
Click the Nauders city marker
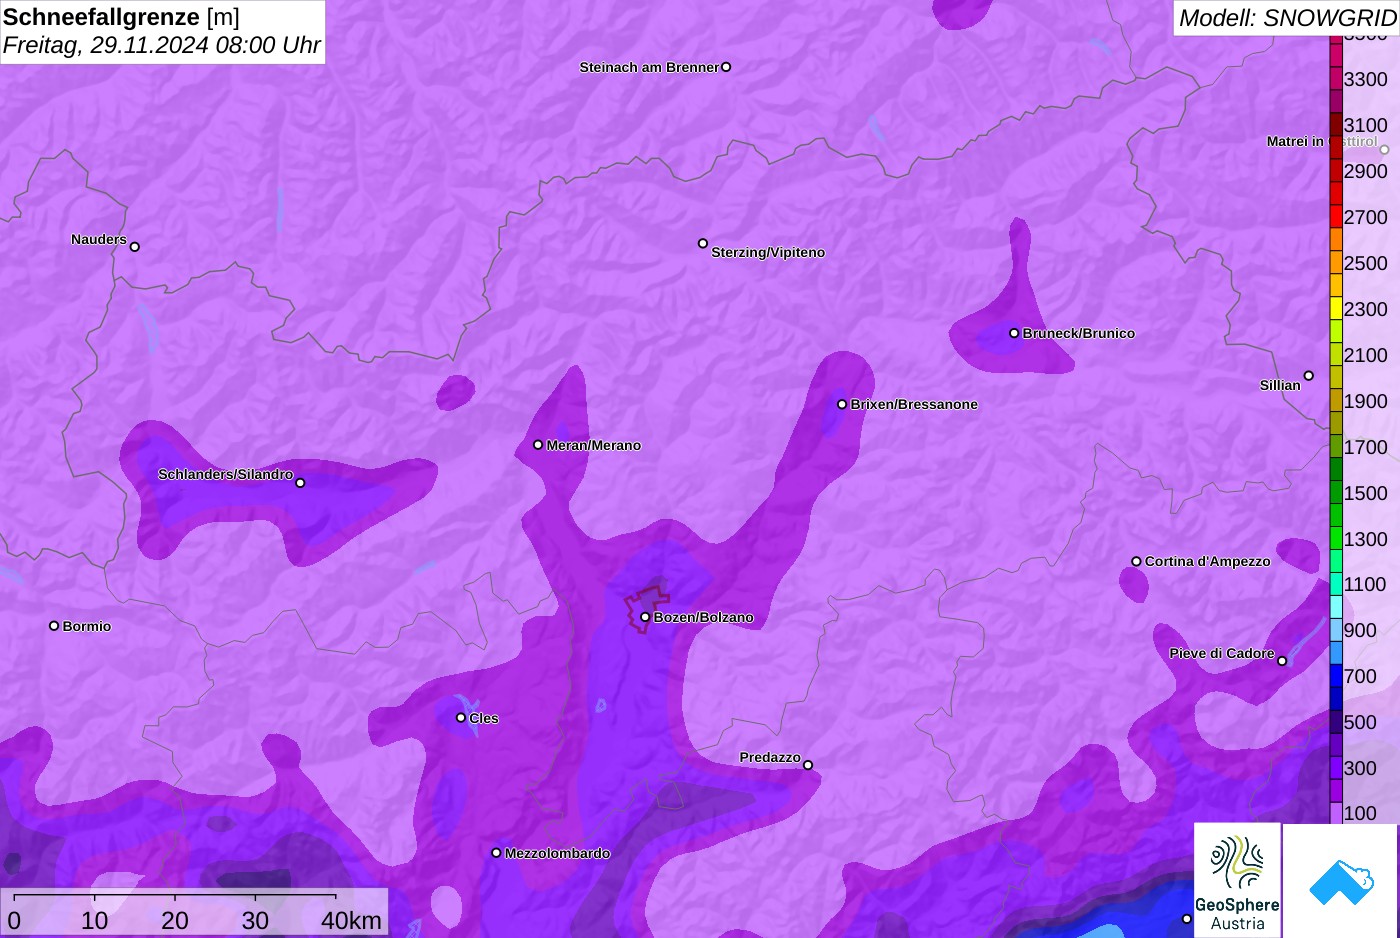pos(135,247)
